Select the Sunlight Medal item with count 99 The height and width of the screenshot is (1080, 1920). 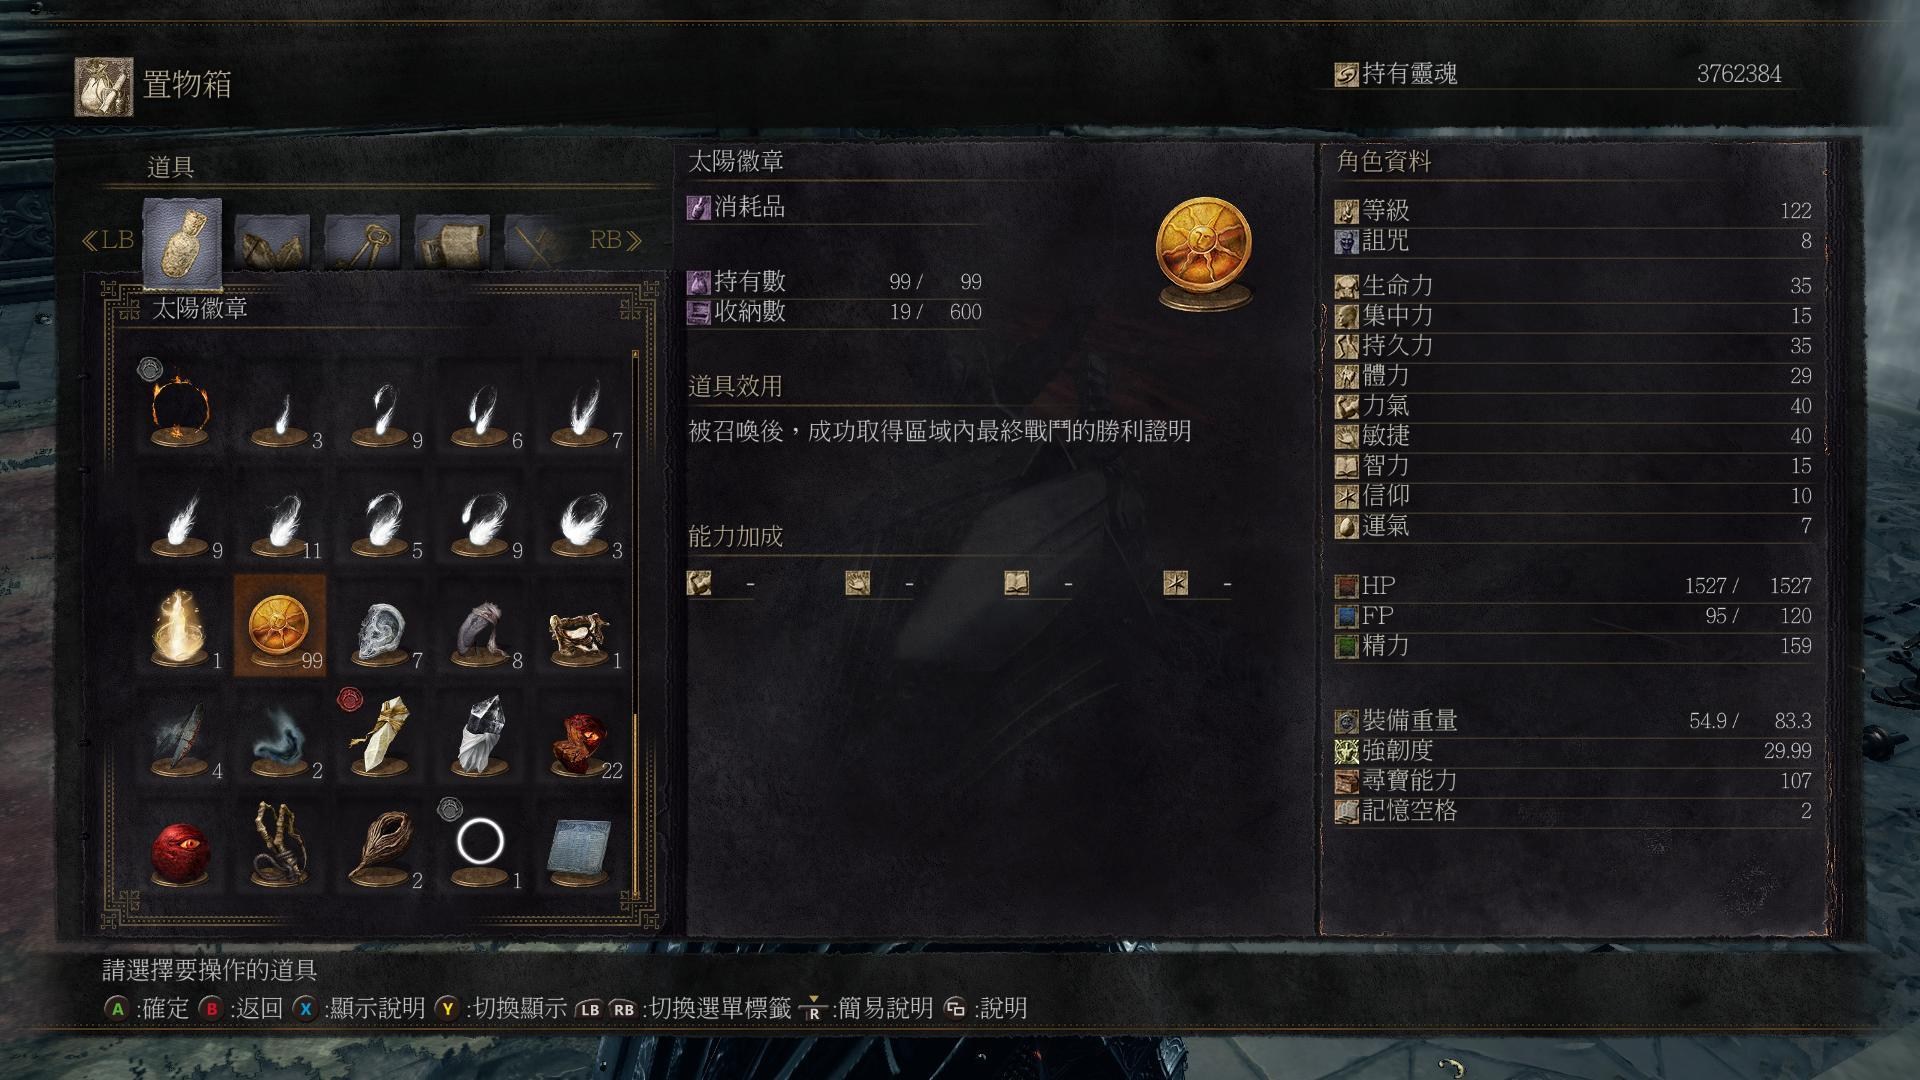[280, 627]
